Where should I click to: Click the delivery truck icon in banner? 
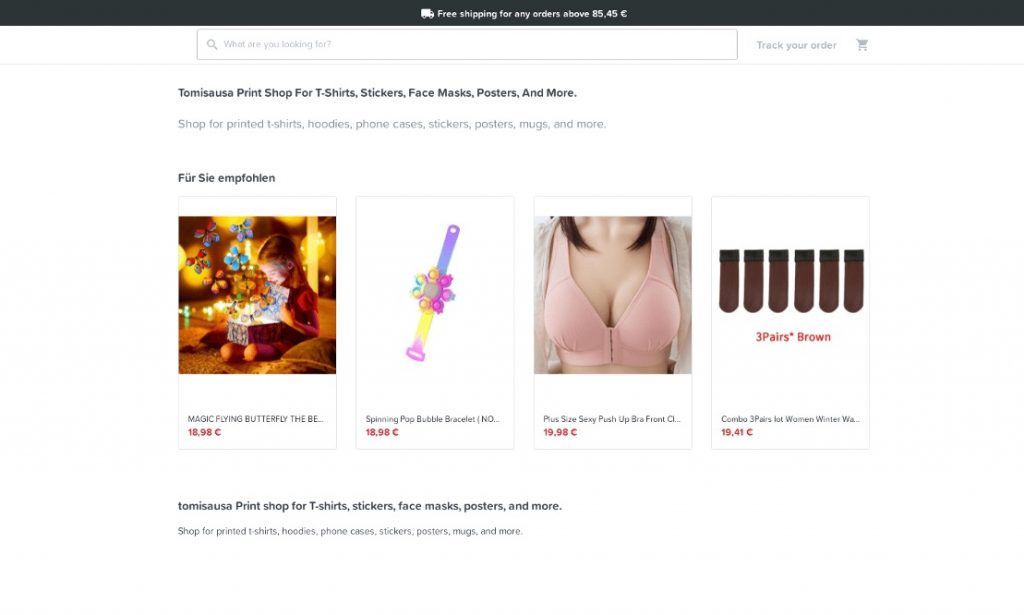point(427,14)
